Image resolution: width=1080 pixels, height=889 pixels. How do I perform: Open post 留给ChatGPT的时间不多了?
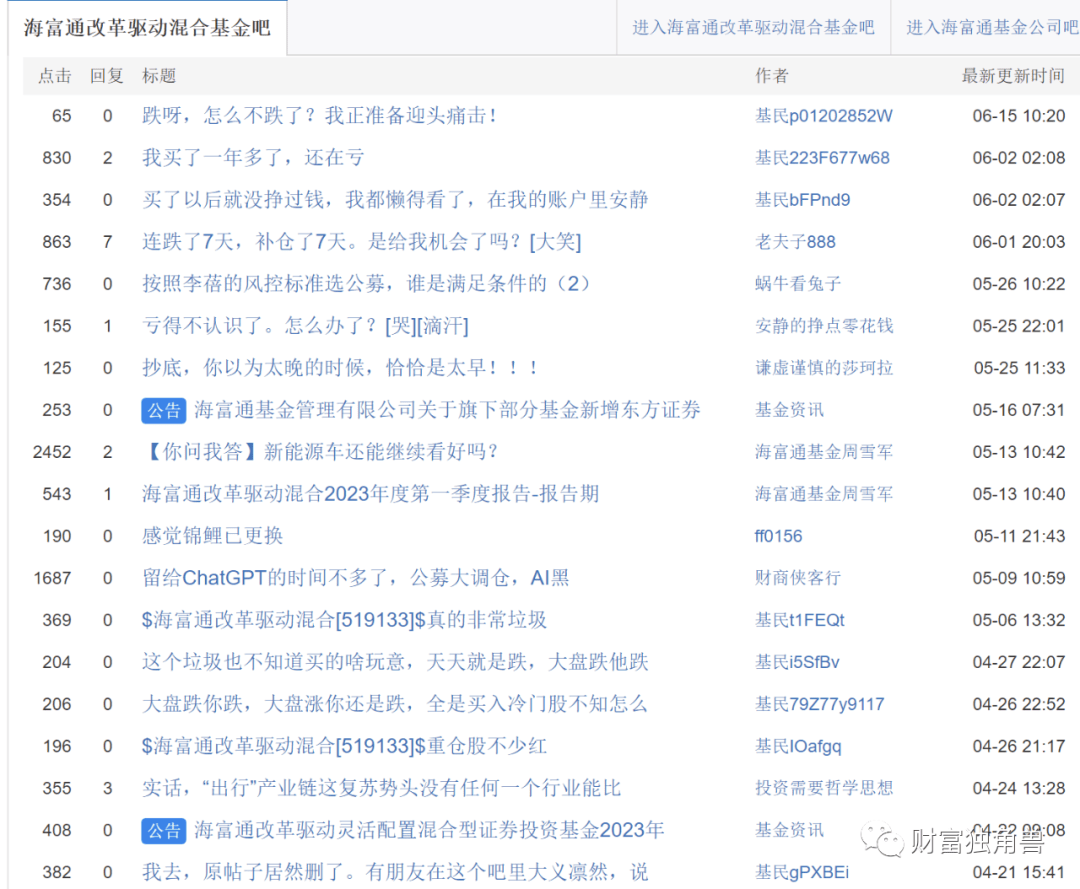pyautogui.click(x=355, y=578)
